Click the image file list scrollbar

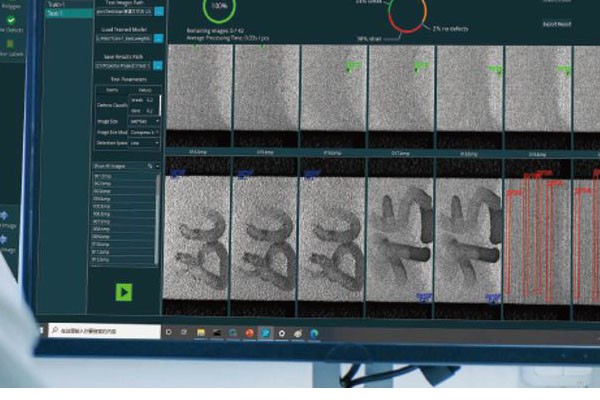tap(157, 218)
